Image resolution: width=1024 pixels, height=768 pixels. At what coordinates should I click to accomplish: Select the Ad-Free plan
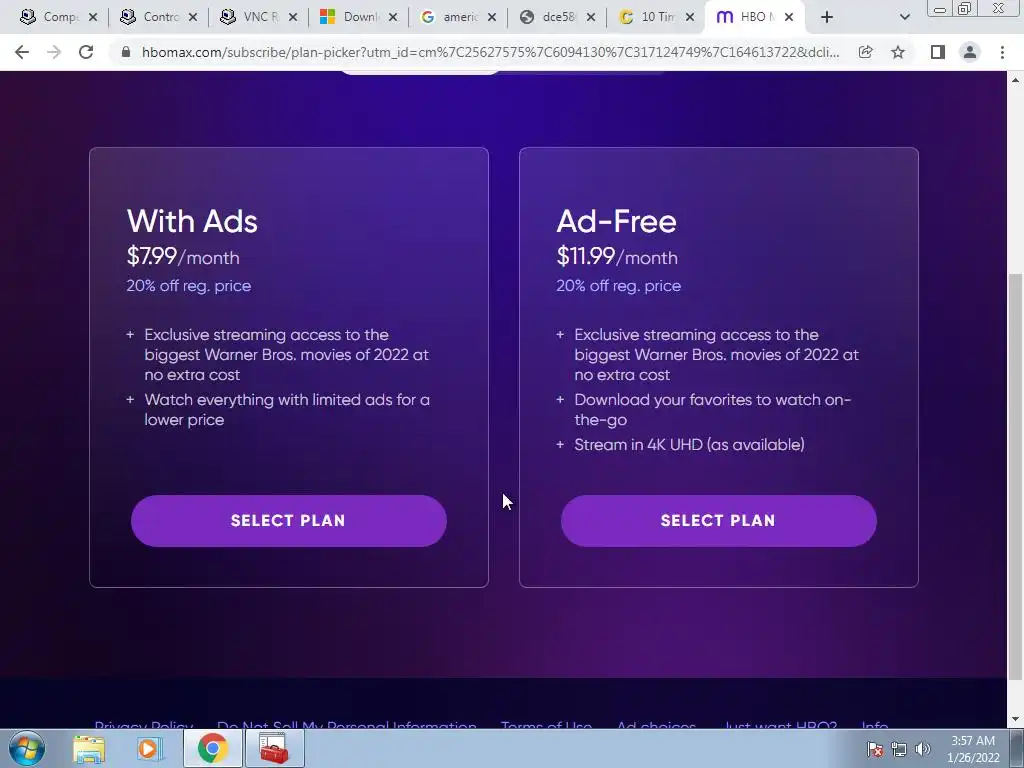tap(718, 520)
